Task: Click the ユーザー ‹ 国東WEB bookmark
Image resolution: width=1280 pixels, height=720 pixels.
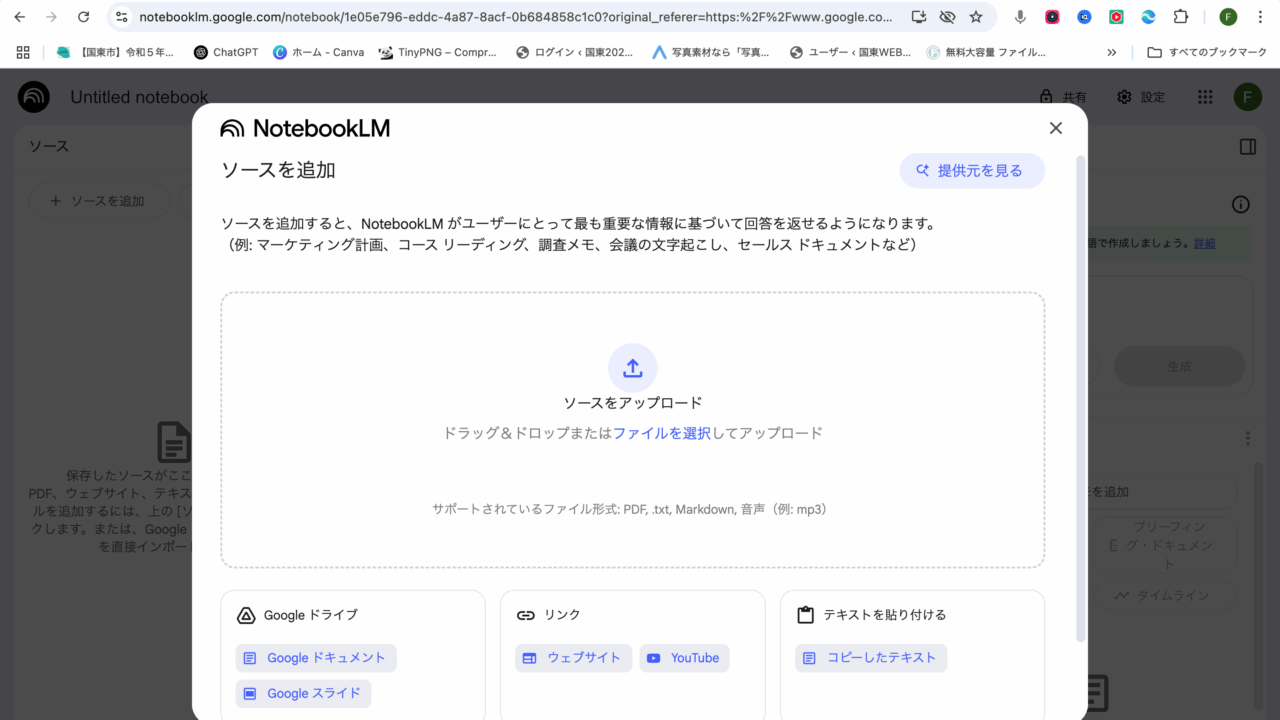Action: (849, 52)
